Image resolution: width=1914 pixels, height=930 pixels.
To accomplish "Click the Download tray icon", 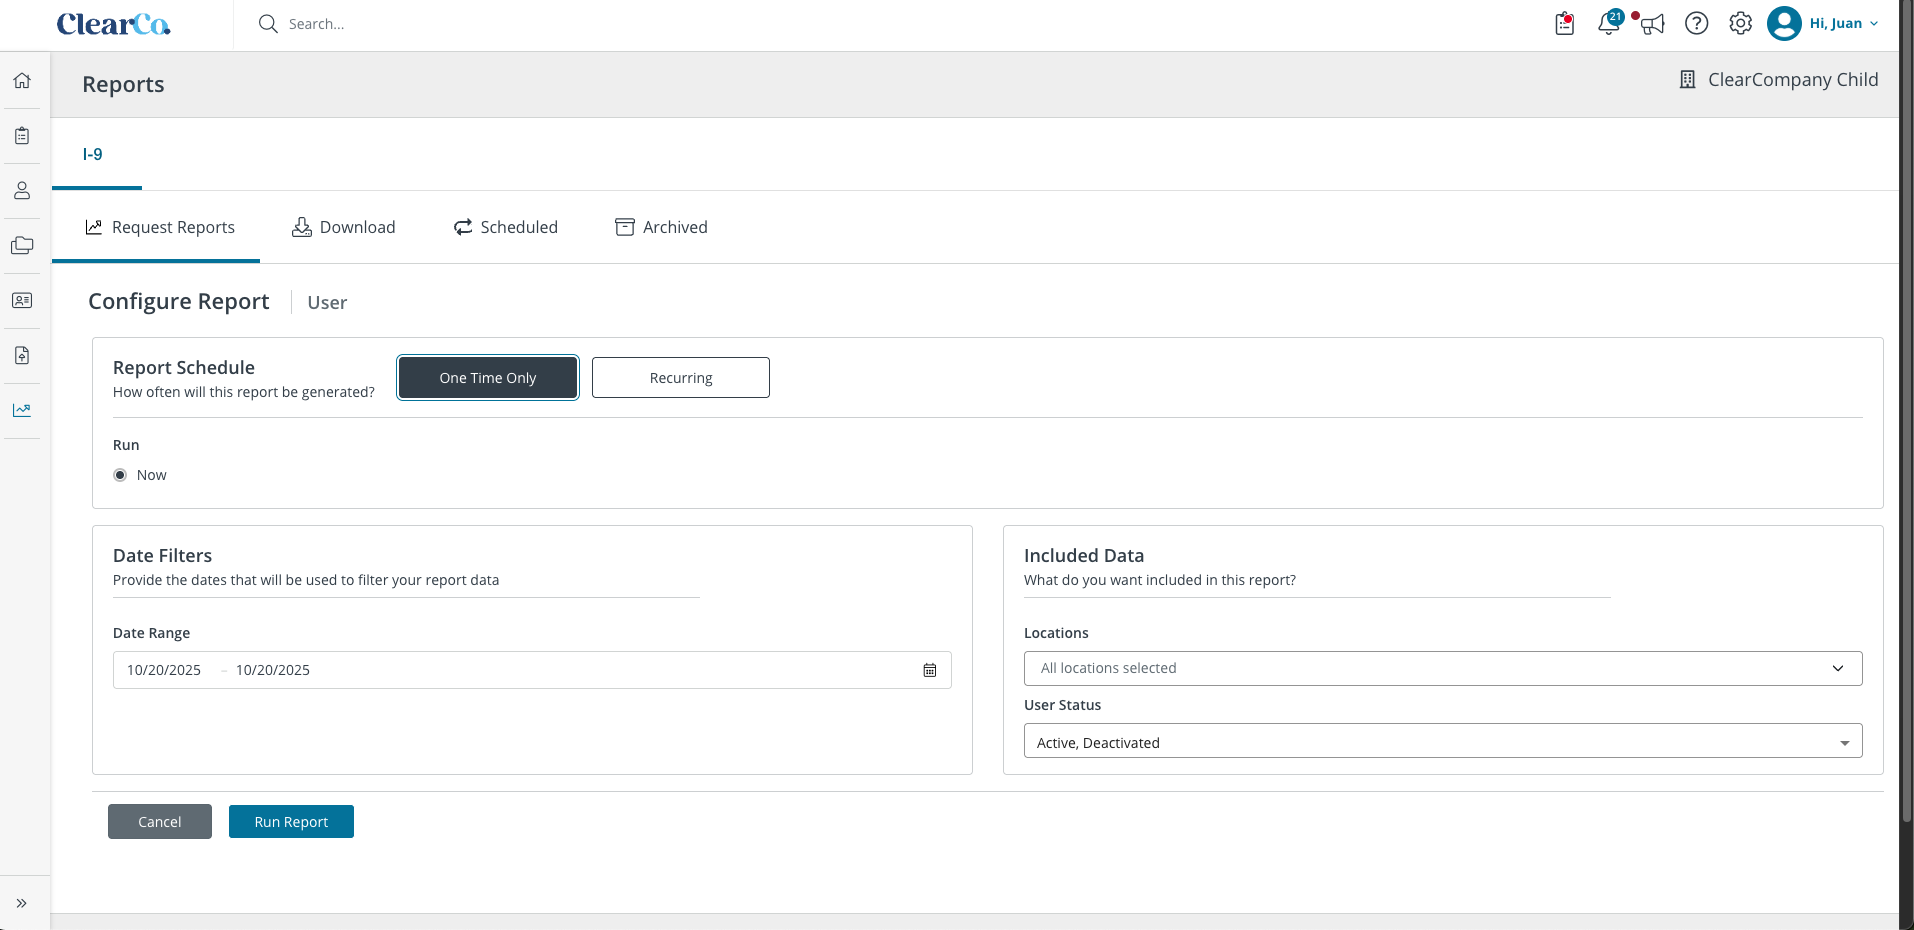I will 302,227.
